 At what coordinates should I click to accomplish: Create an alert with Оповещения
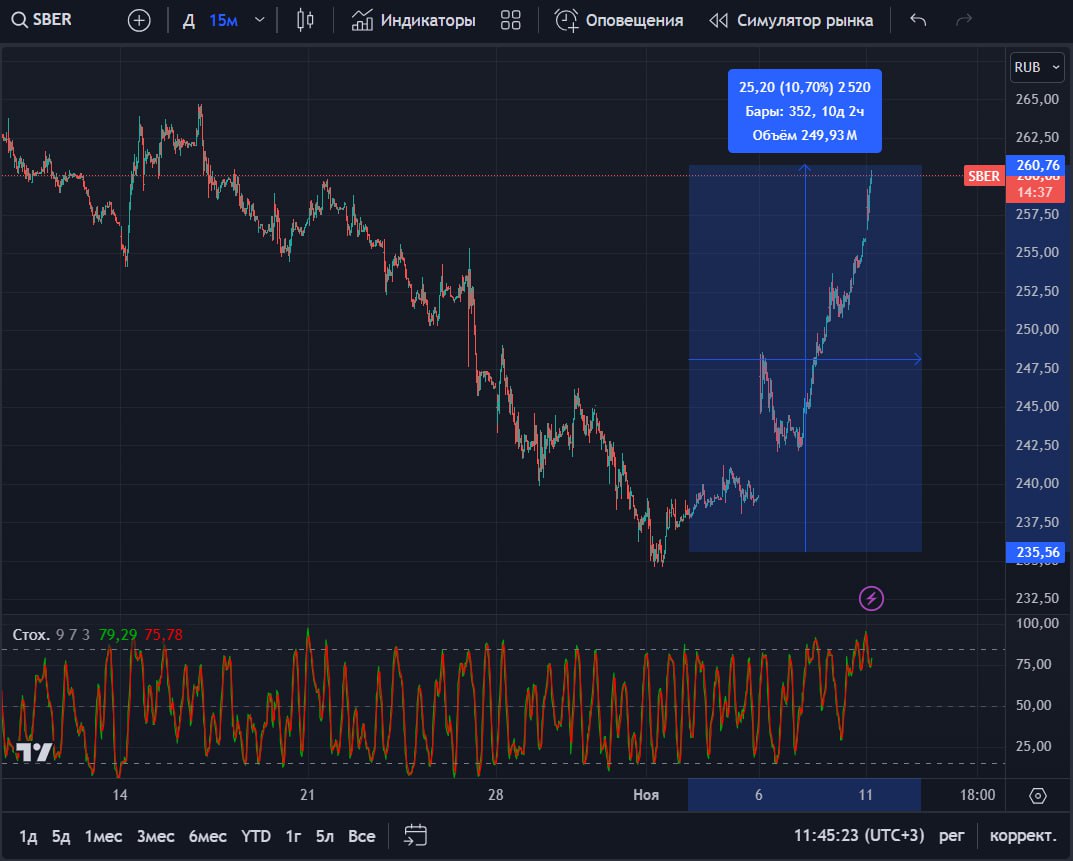(x=619, y=21)
